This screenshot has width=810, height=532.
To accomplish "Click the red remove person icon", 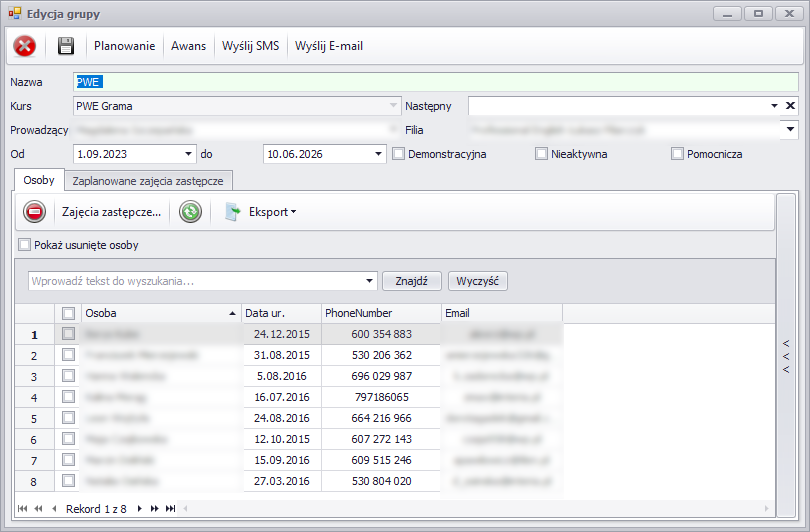I will coord(35,212).
